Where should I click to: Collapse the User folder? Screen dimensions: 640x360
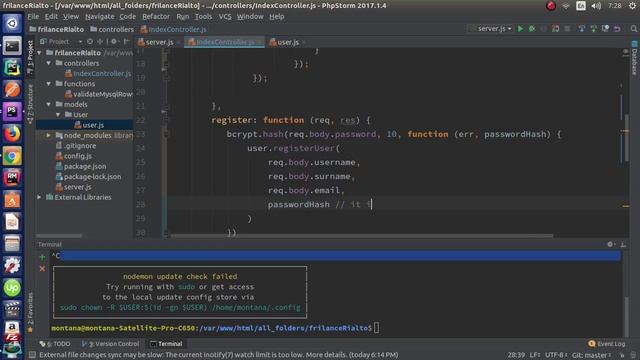[58, 115]
